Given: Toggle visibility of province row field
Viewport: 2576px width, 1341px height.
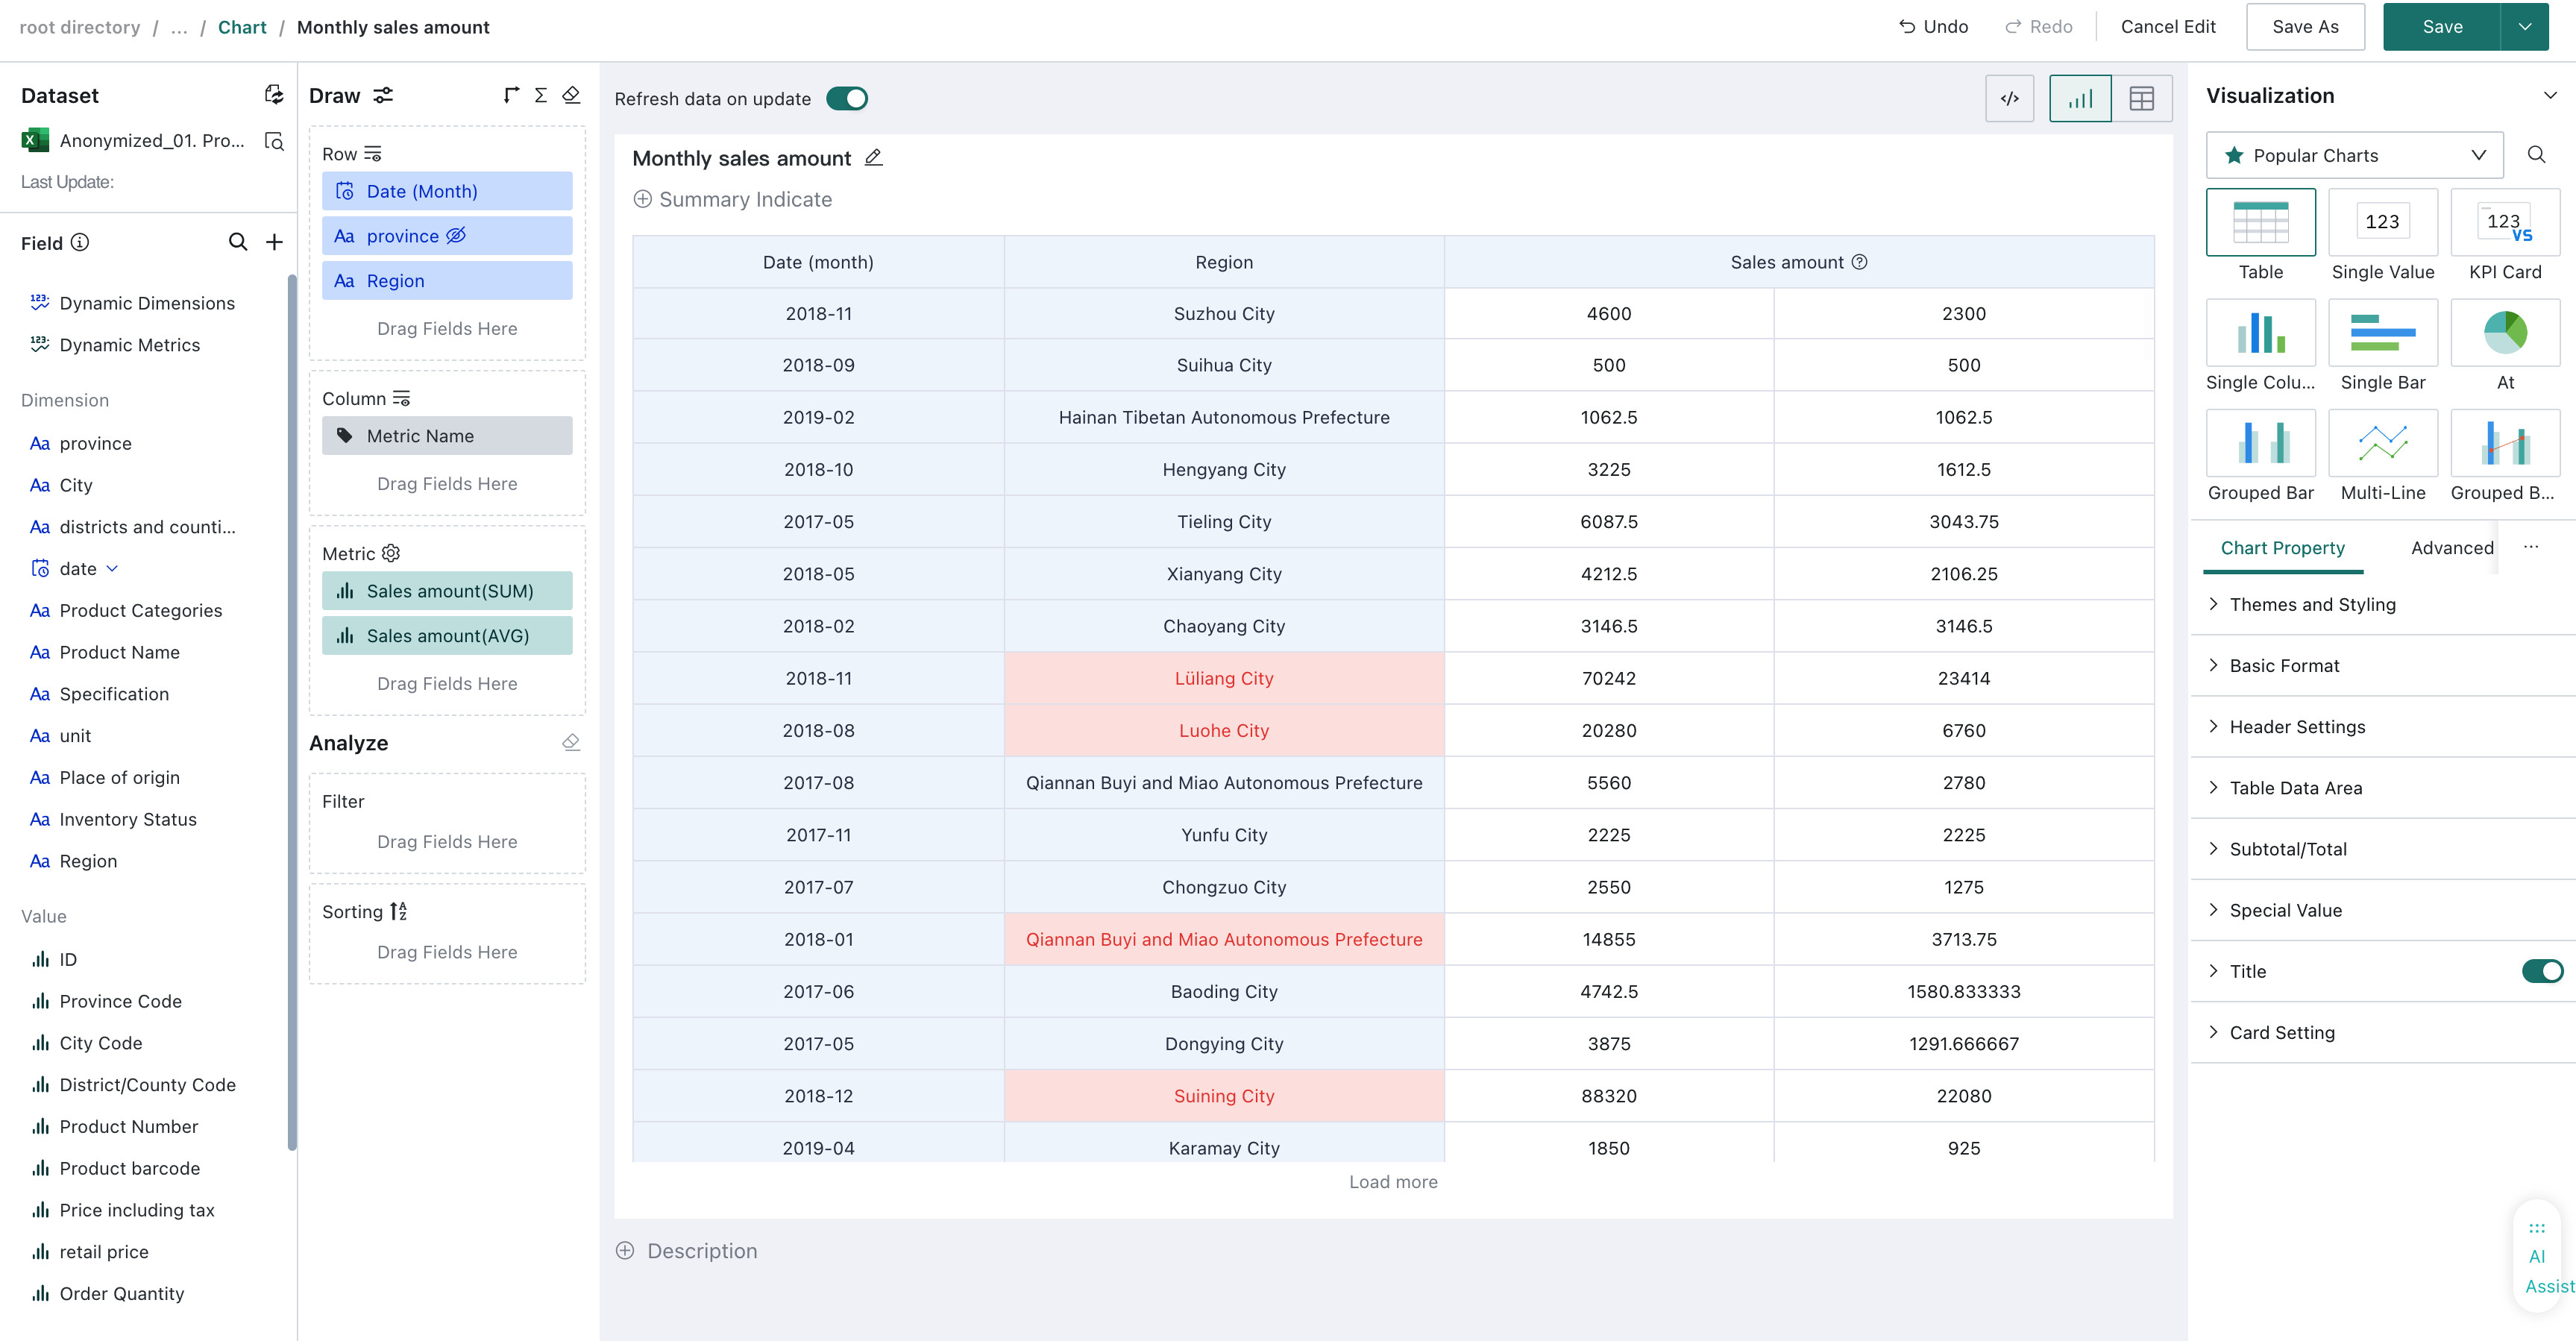Looking at the screenshot, I should pos(456,236).
